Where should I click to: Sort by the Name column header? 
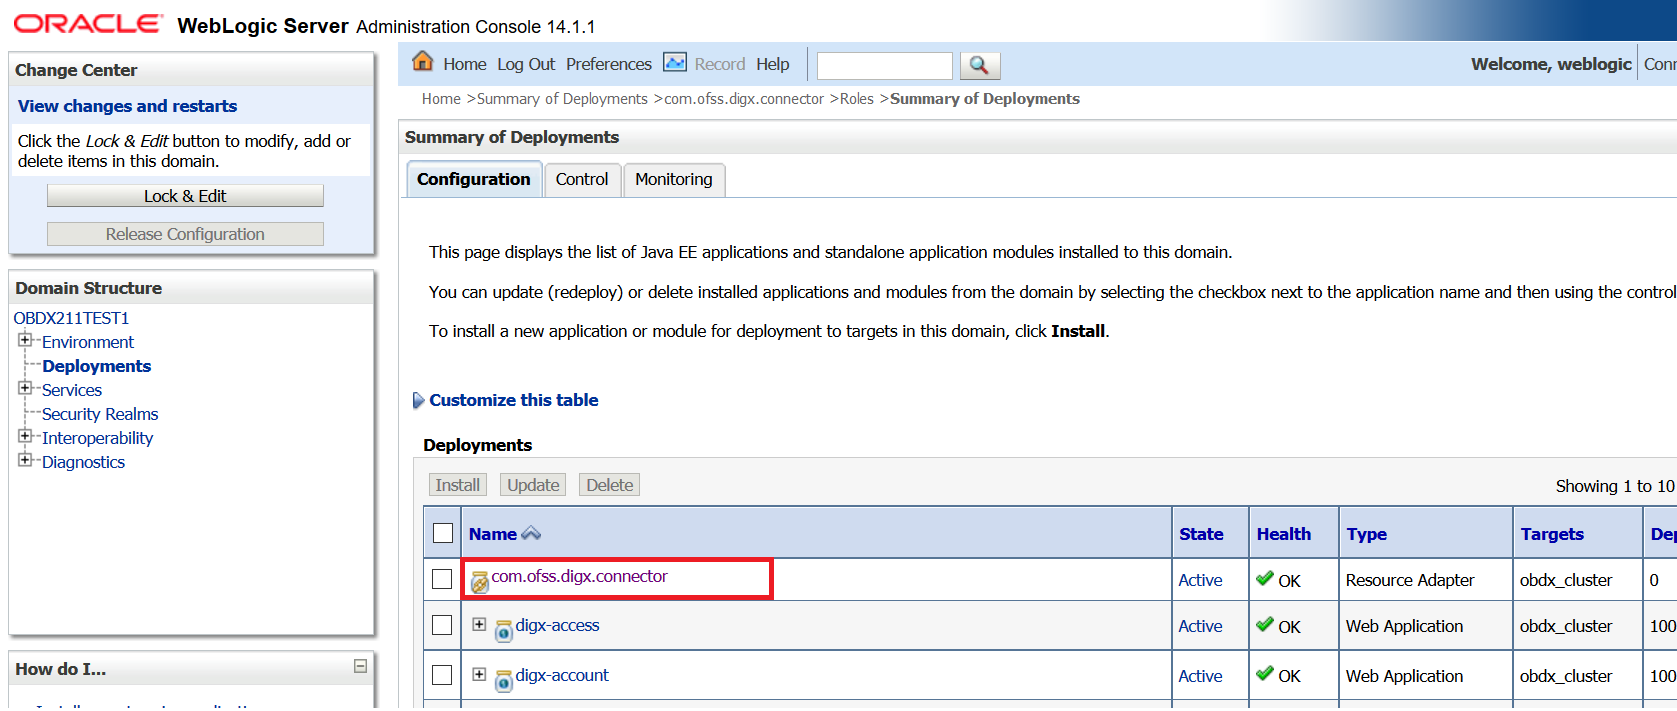493,534
